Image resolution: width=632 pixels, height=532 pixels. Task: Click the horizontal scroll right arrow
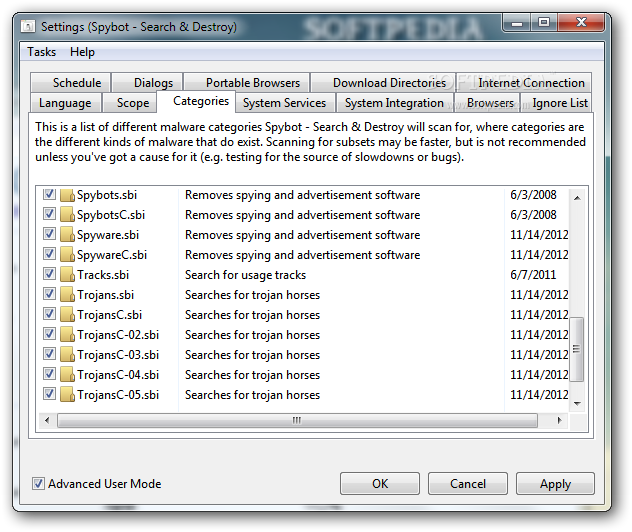[x=559, y=420]
